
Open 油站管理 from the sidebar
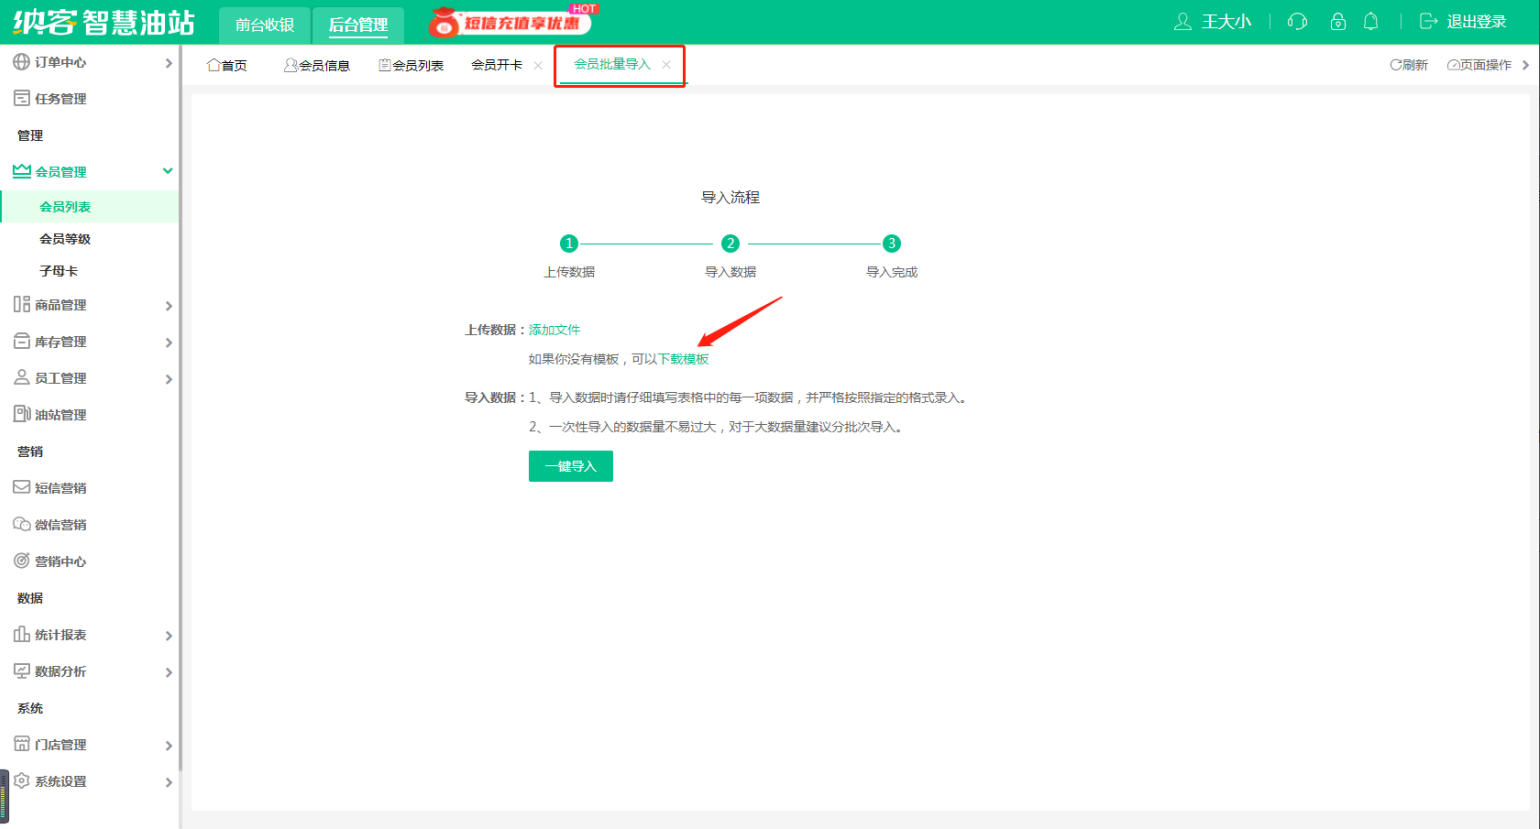(60, 415)
